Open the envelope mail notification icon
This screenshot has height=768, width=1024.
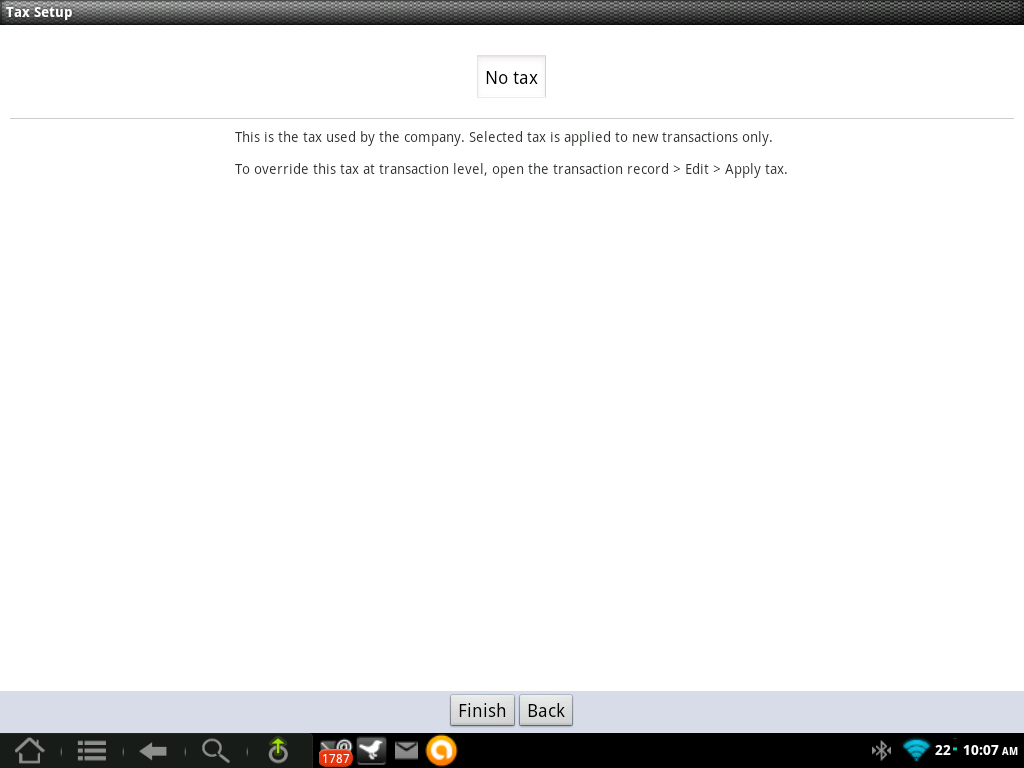(406, 750)
